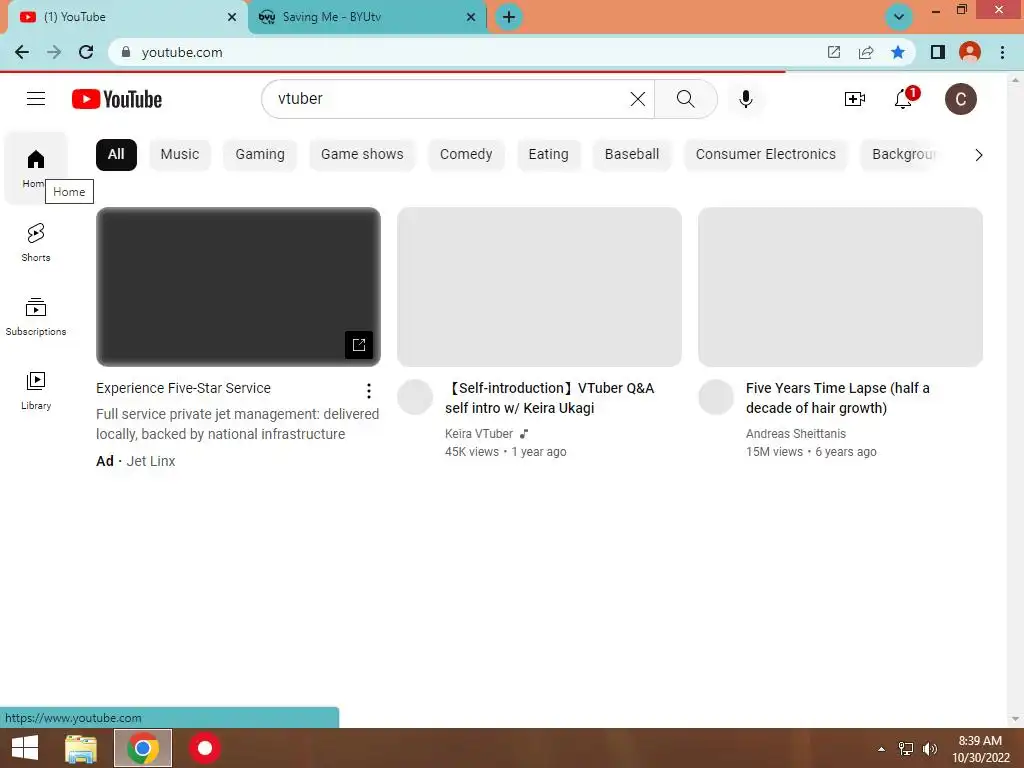Viewport: 1024px width, 768px height.
Task: Open File Explorer from taskbar
Action: pyautogui.click(x=81, y=748)
